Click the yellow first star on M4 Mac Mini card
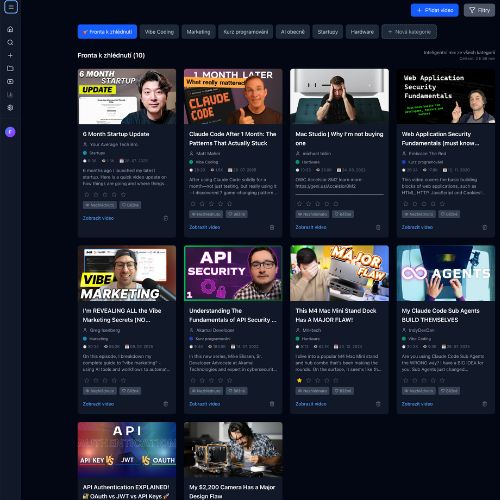 point(299,380)
